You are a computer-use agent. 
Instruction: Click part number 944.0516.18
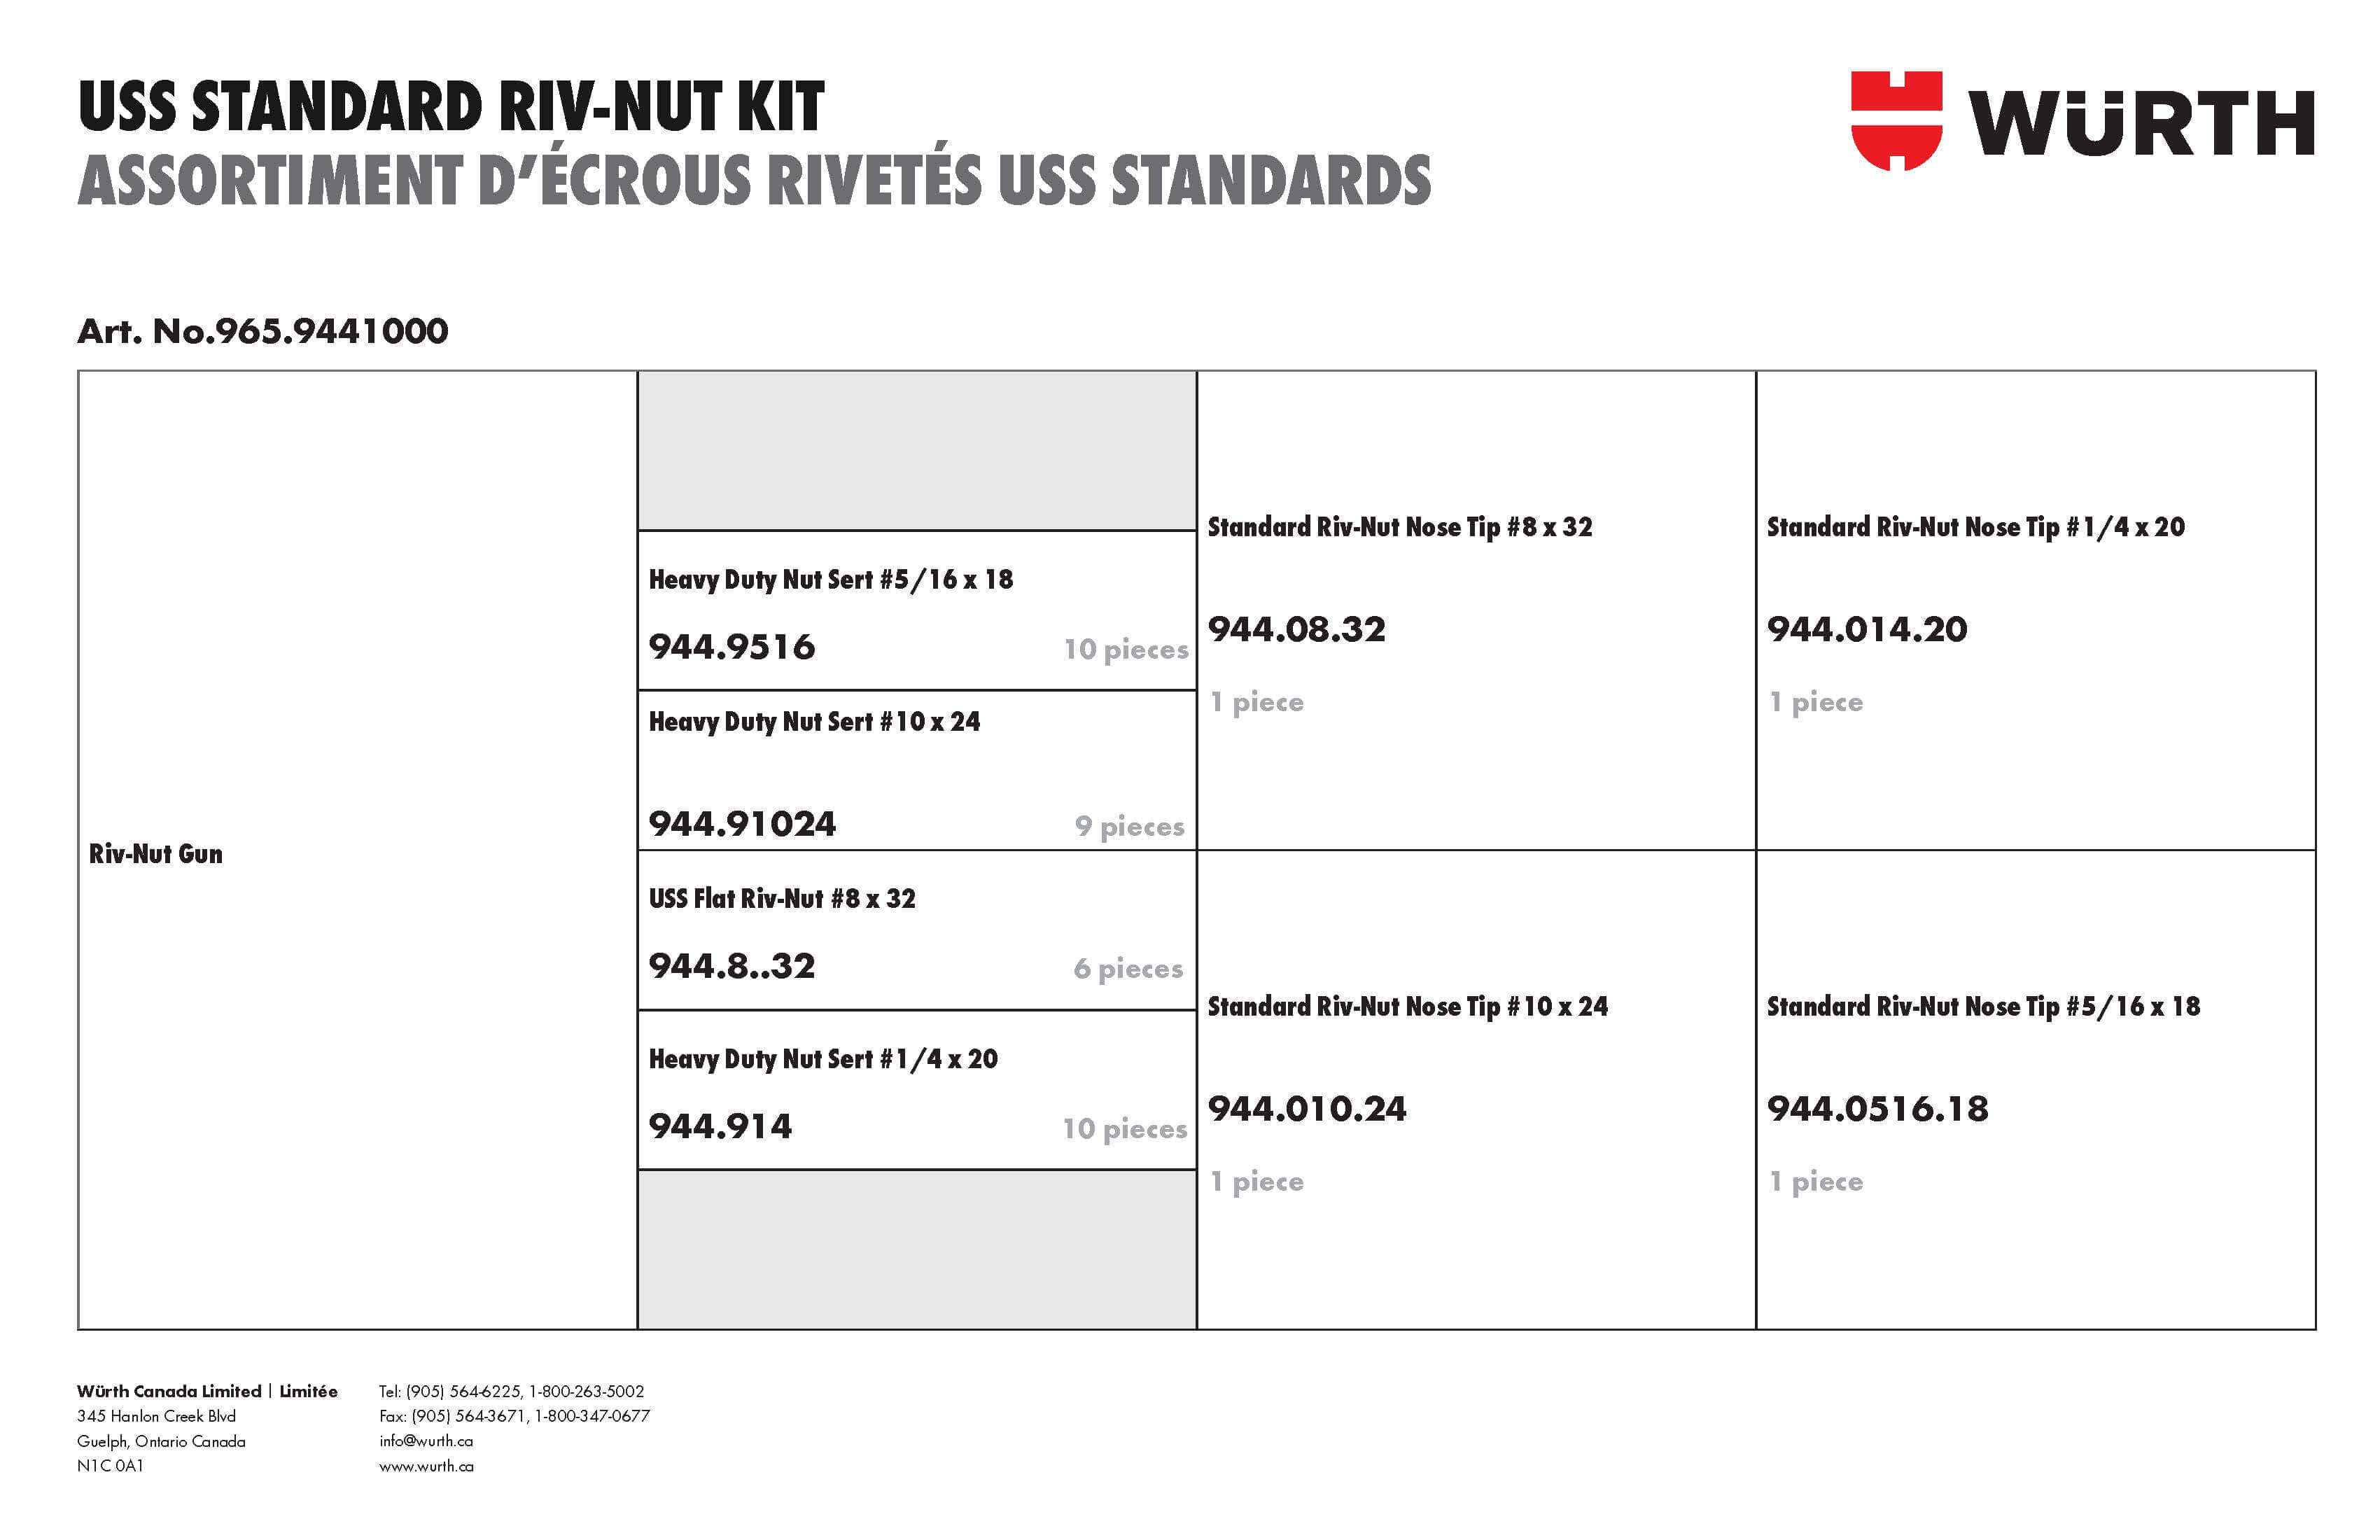coord(1877,1109)
